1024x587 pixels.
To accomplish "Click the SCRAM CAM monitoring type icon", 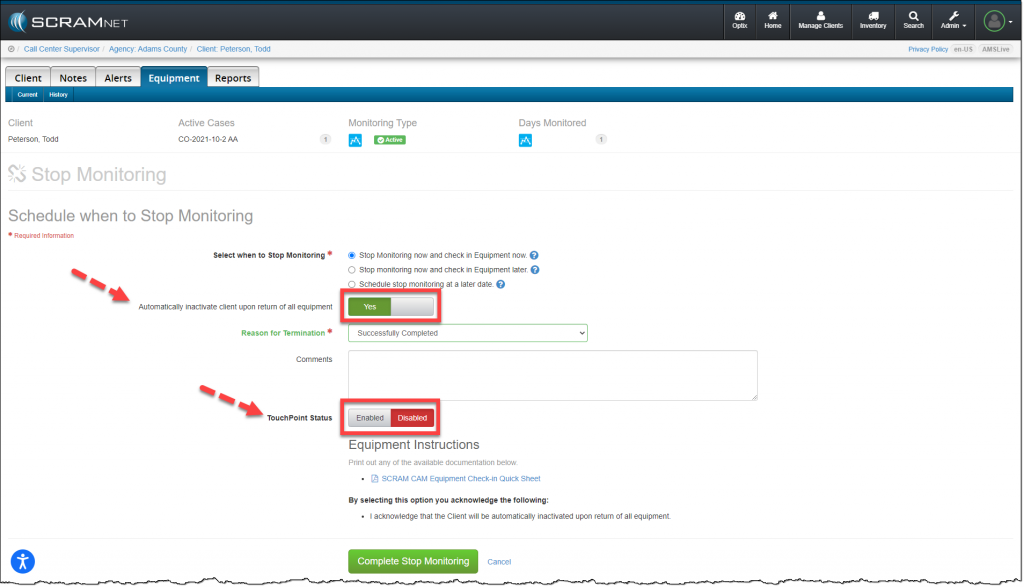I will (x=355, y=140).
